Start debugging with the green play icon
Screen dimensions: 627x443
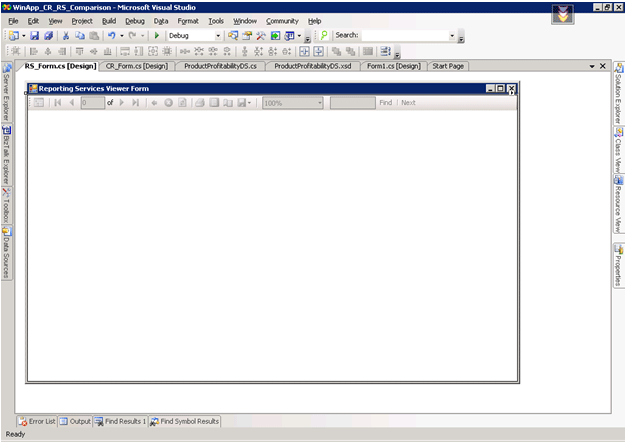click(x=157, y=36)
